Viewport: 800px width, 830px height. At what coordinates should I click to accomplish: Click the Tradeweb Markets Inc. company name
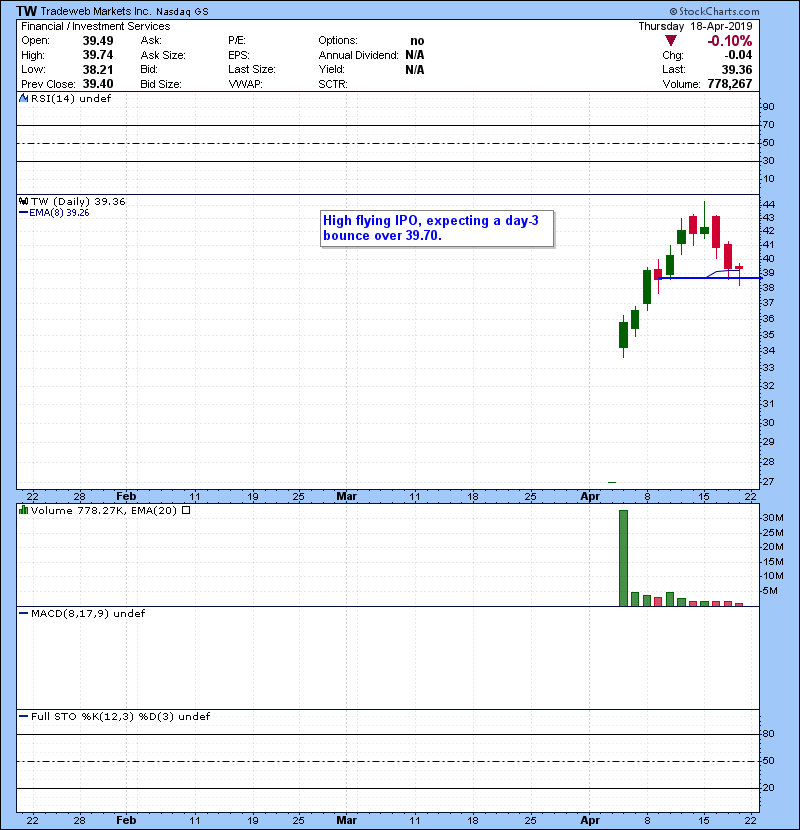pos(96,11)
